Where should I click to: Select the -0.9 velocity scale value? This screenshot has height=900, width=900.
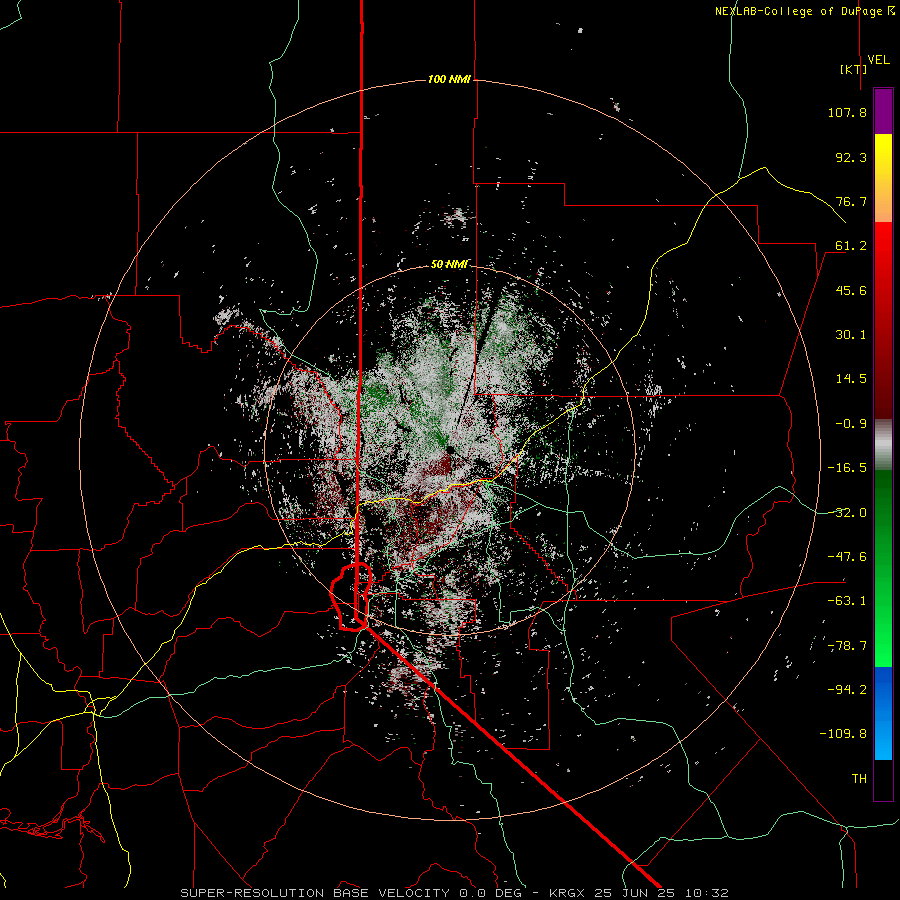coord(851,424)
